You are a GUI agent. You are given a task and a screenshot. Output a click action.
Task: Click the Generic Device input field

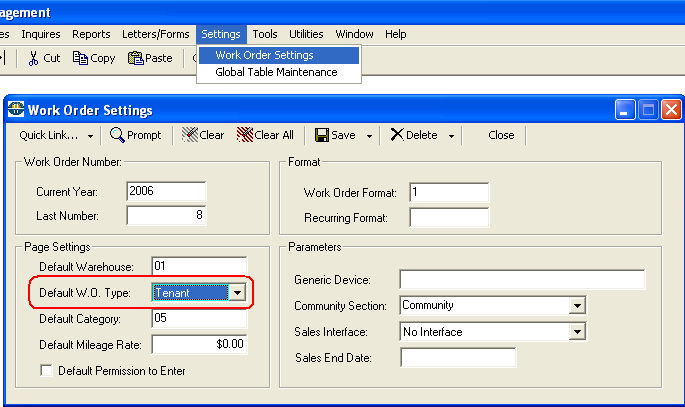(x=522, y=279)
